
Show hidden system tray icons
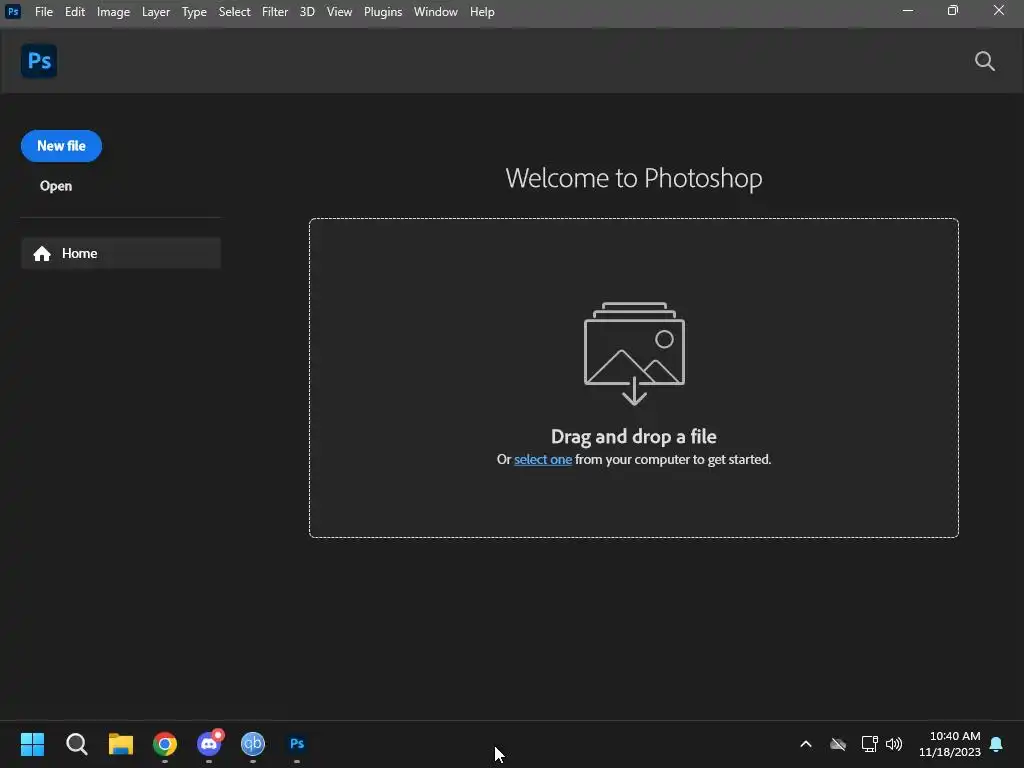[806, 744]
